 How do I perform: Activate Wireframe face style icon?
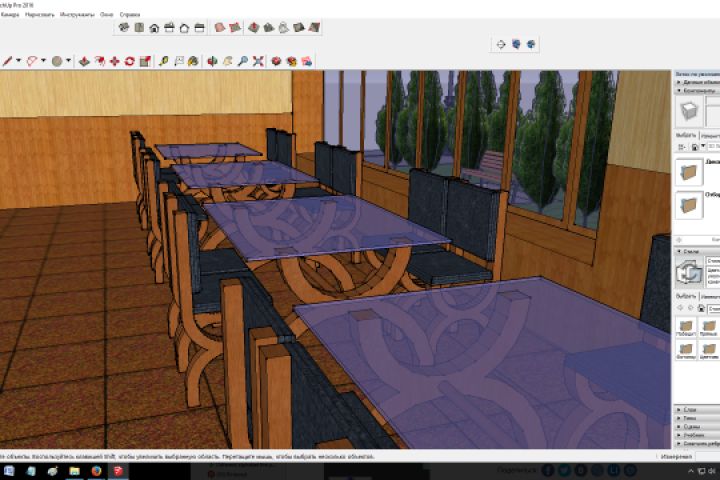point(254,28)
